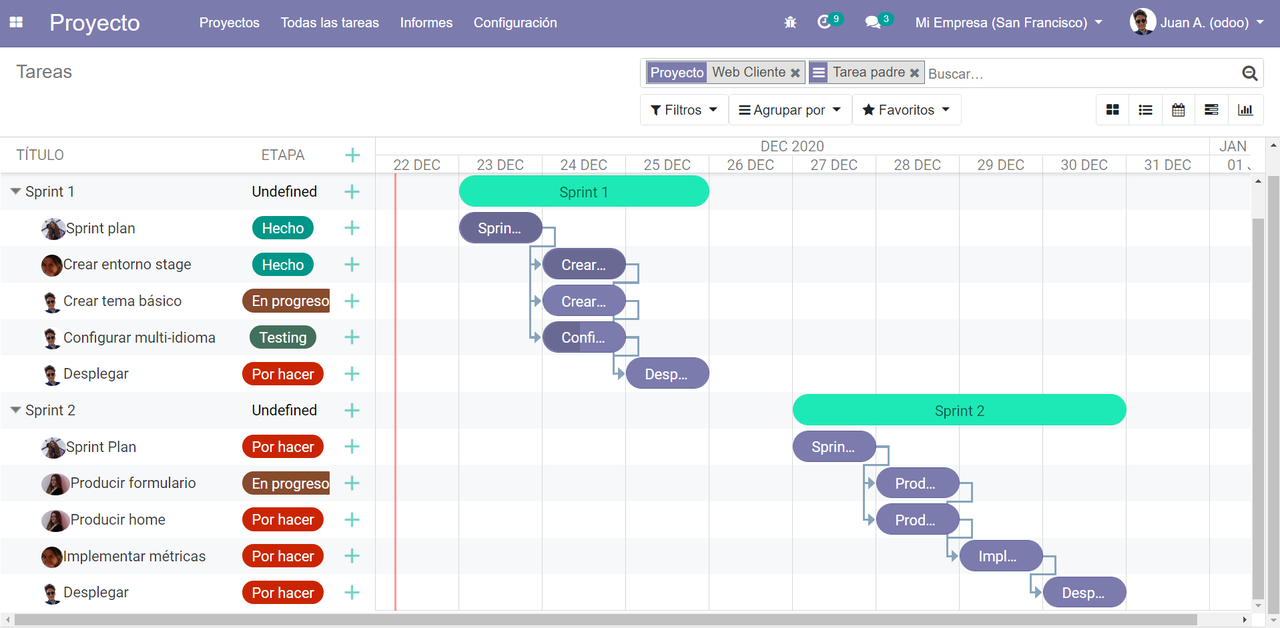Click in the Buscar search field
1280x628 pixels.
1080,73
